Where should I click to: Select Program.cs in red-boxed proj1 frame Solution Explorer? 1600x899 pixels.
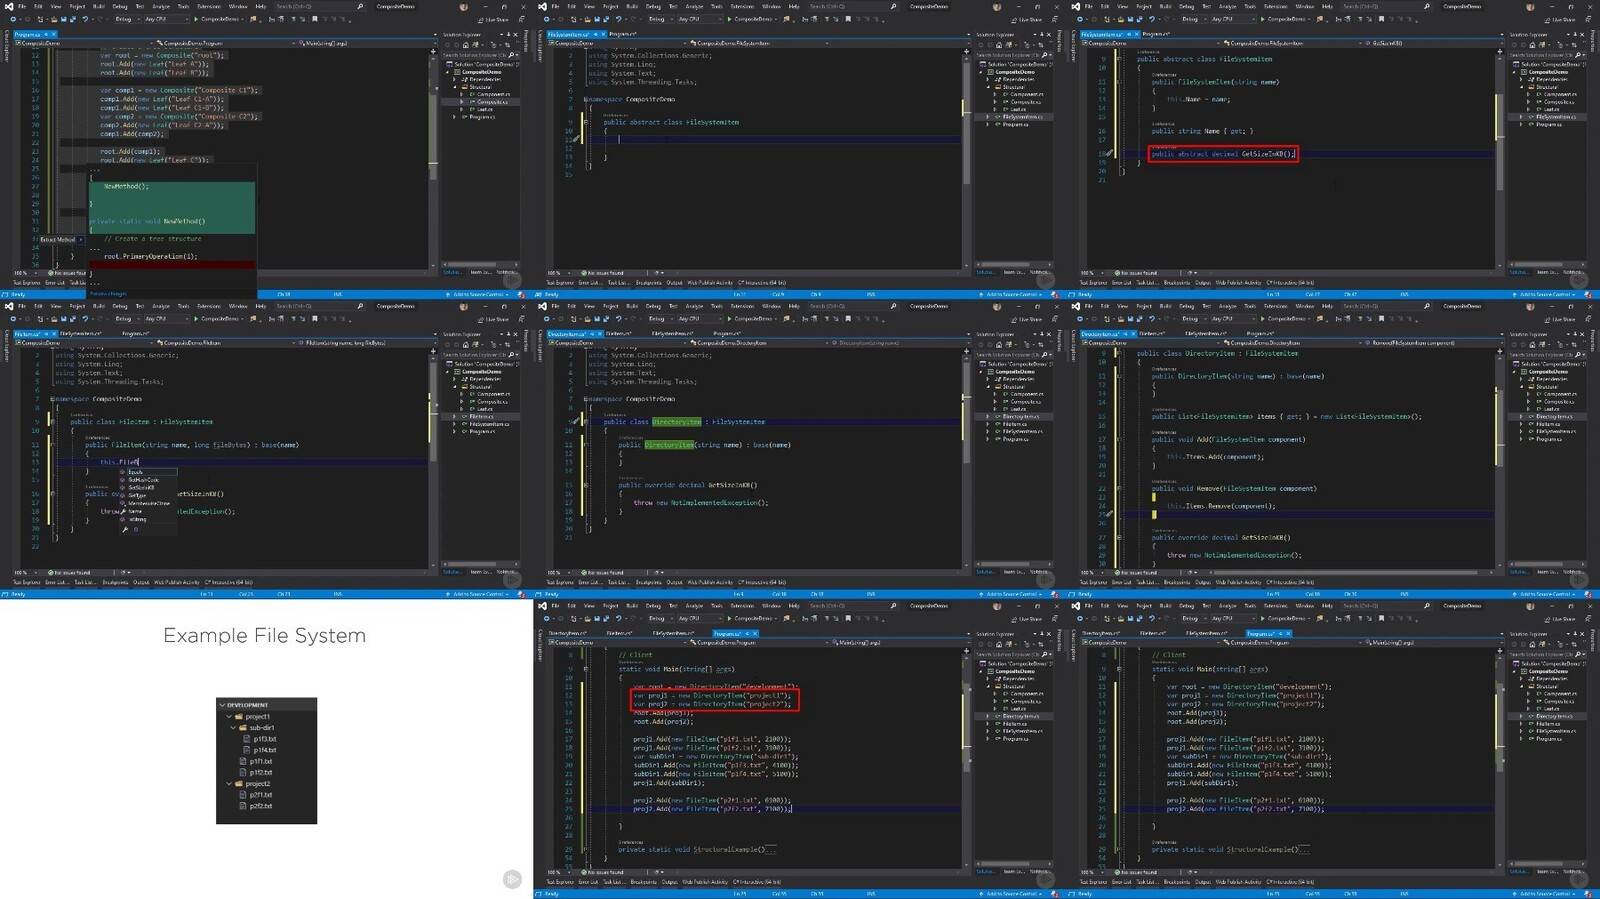click(1016, 739)
